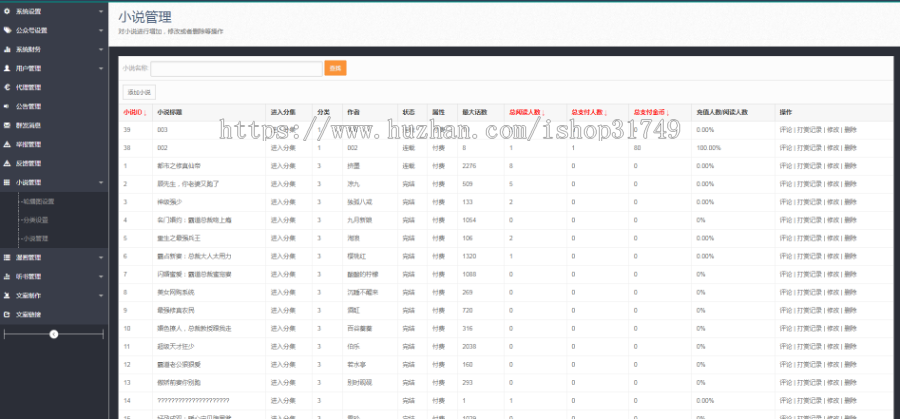The height and width of the screenshot is (419, 900).
Task: Open the 轮播图设置 submenu item
Action: tap(37, 201)
